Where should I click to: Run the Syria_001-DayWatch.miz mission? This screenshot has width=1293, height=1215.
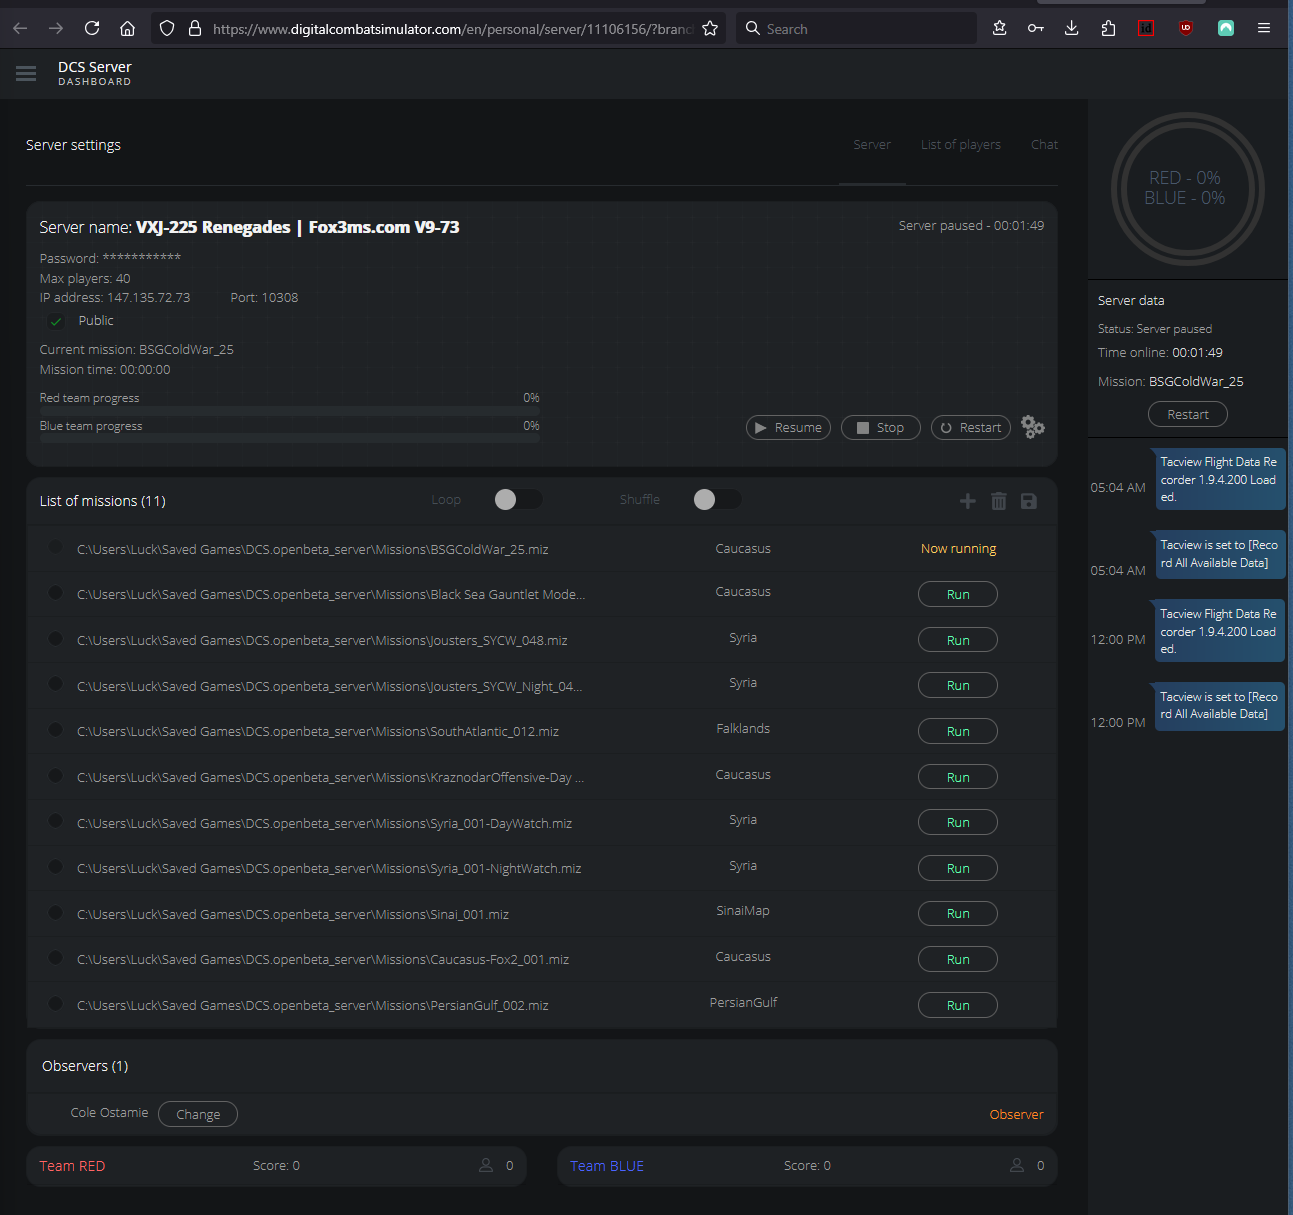[958, 822]
